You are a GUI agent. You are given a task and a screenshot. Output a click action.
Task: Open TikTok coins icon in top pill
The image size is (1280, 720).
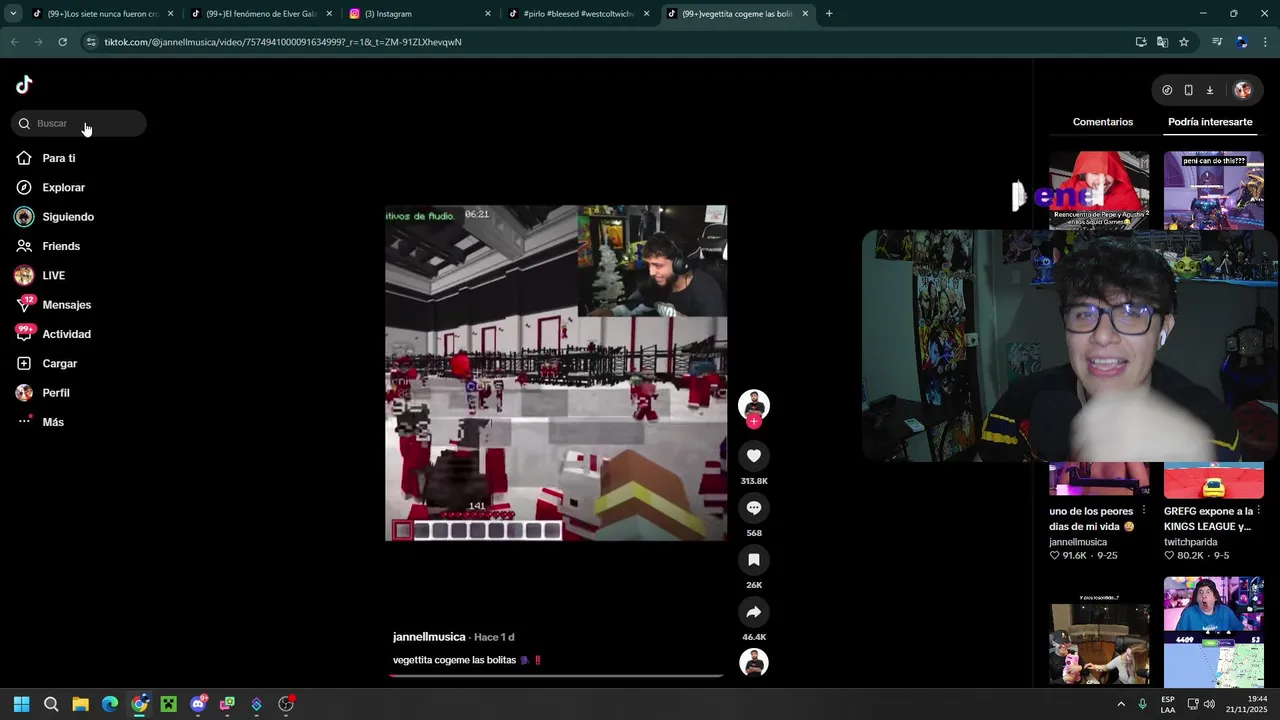click(1167, 90)
